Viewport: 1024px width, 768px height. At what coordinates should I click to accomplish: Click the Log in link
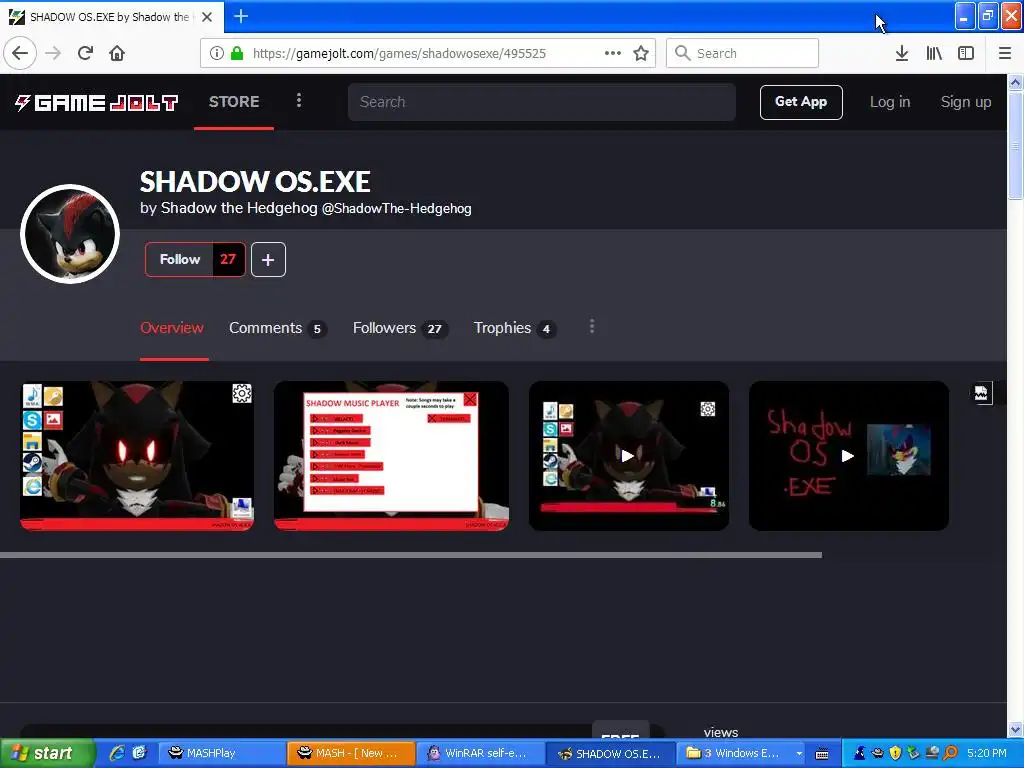889,102
